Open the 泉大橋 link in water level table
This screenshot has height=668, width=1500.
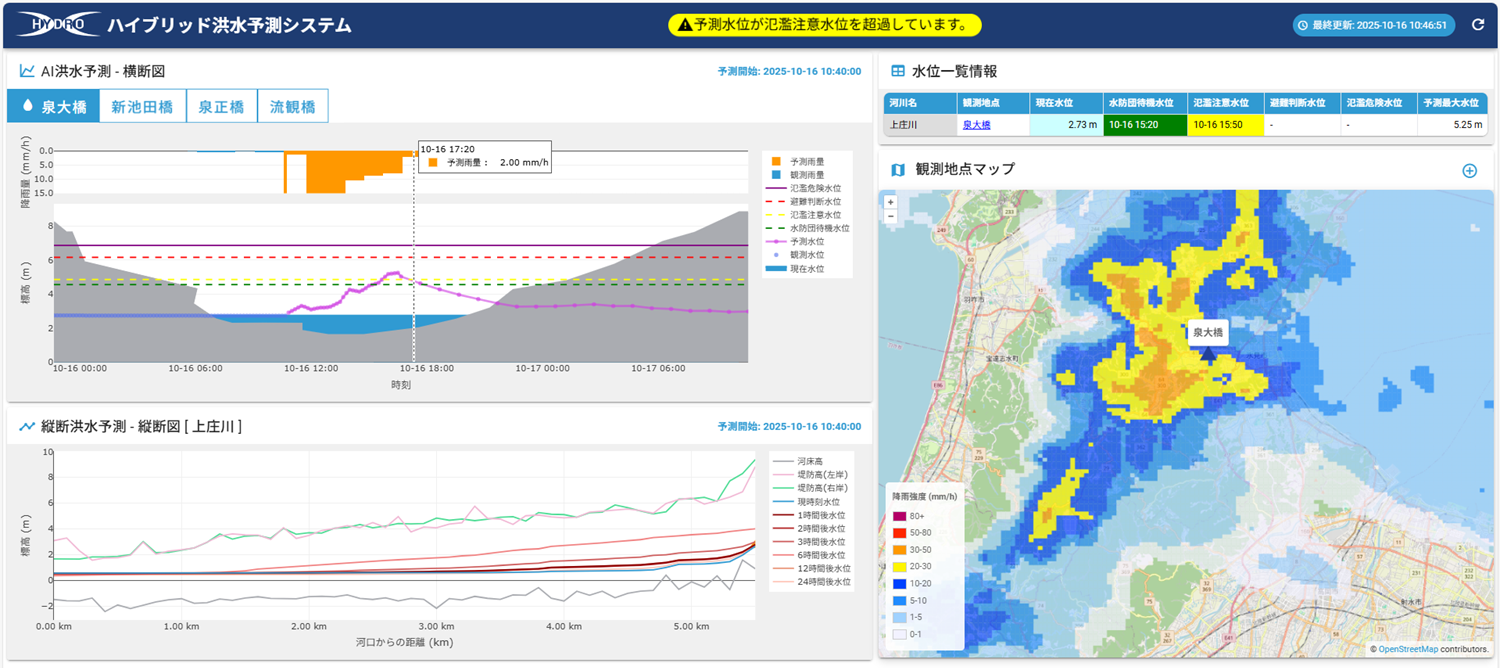click(976, 125)
